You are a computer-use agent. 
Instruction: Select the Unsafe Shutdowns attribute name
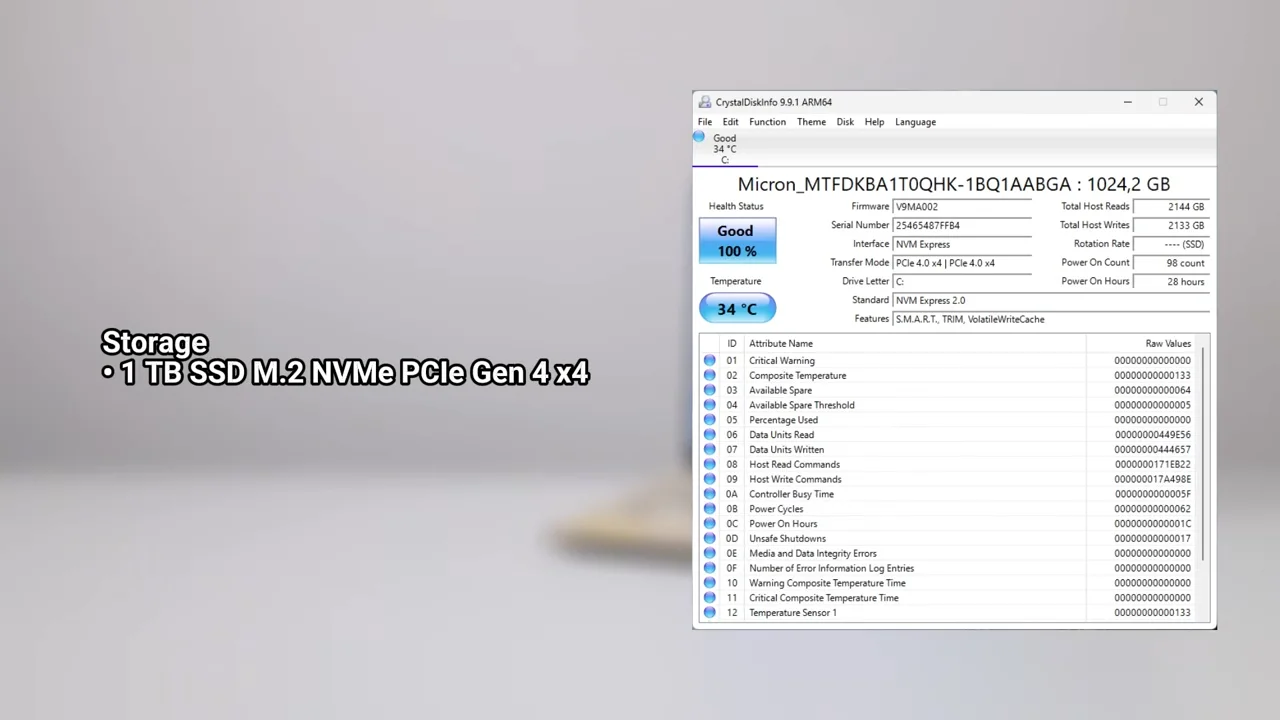point(787,538)
